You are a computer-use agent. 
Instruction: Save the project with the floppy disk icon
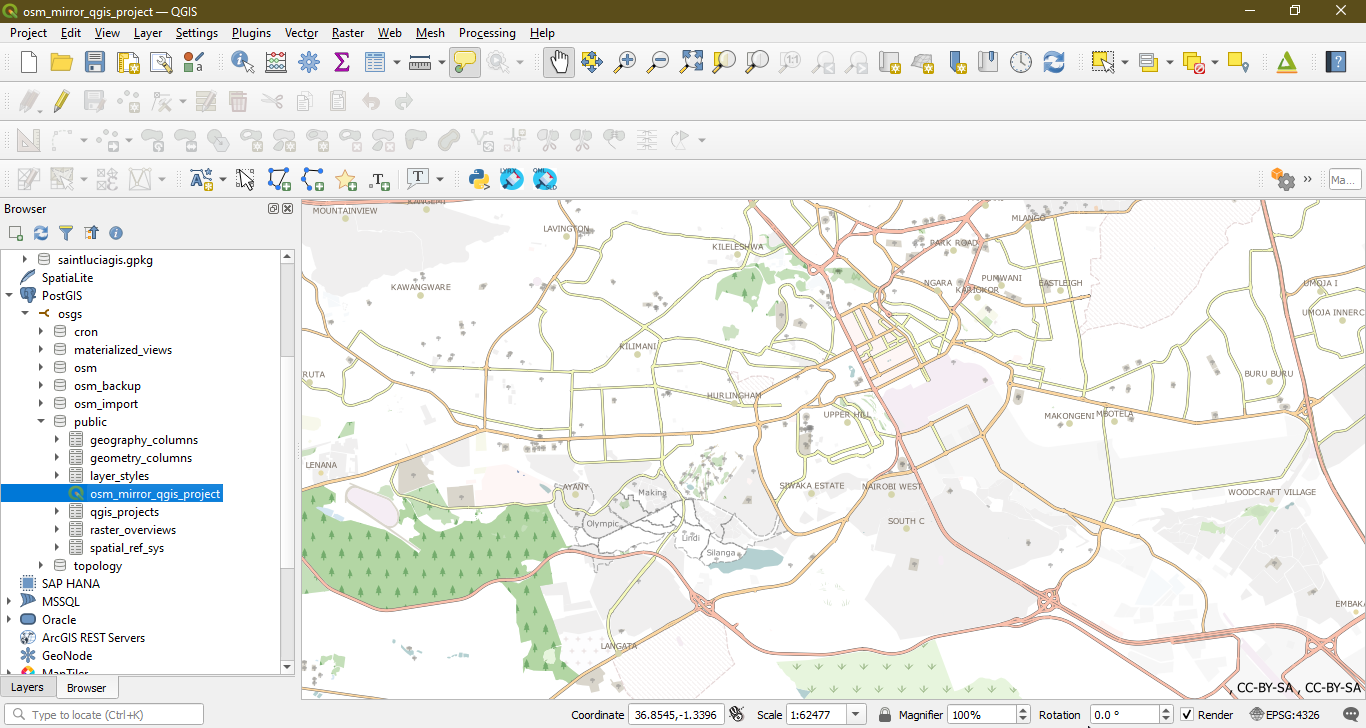95,62
